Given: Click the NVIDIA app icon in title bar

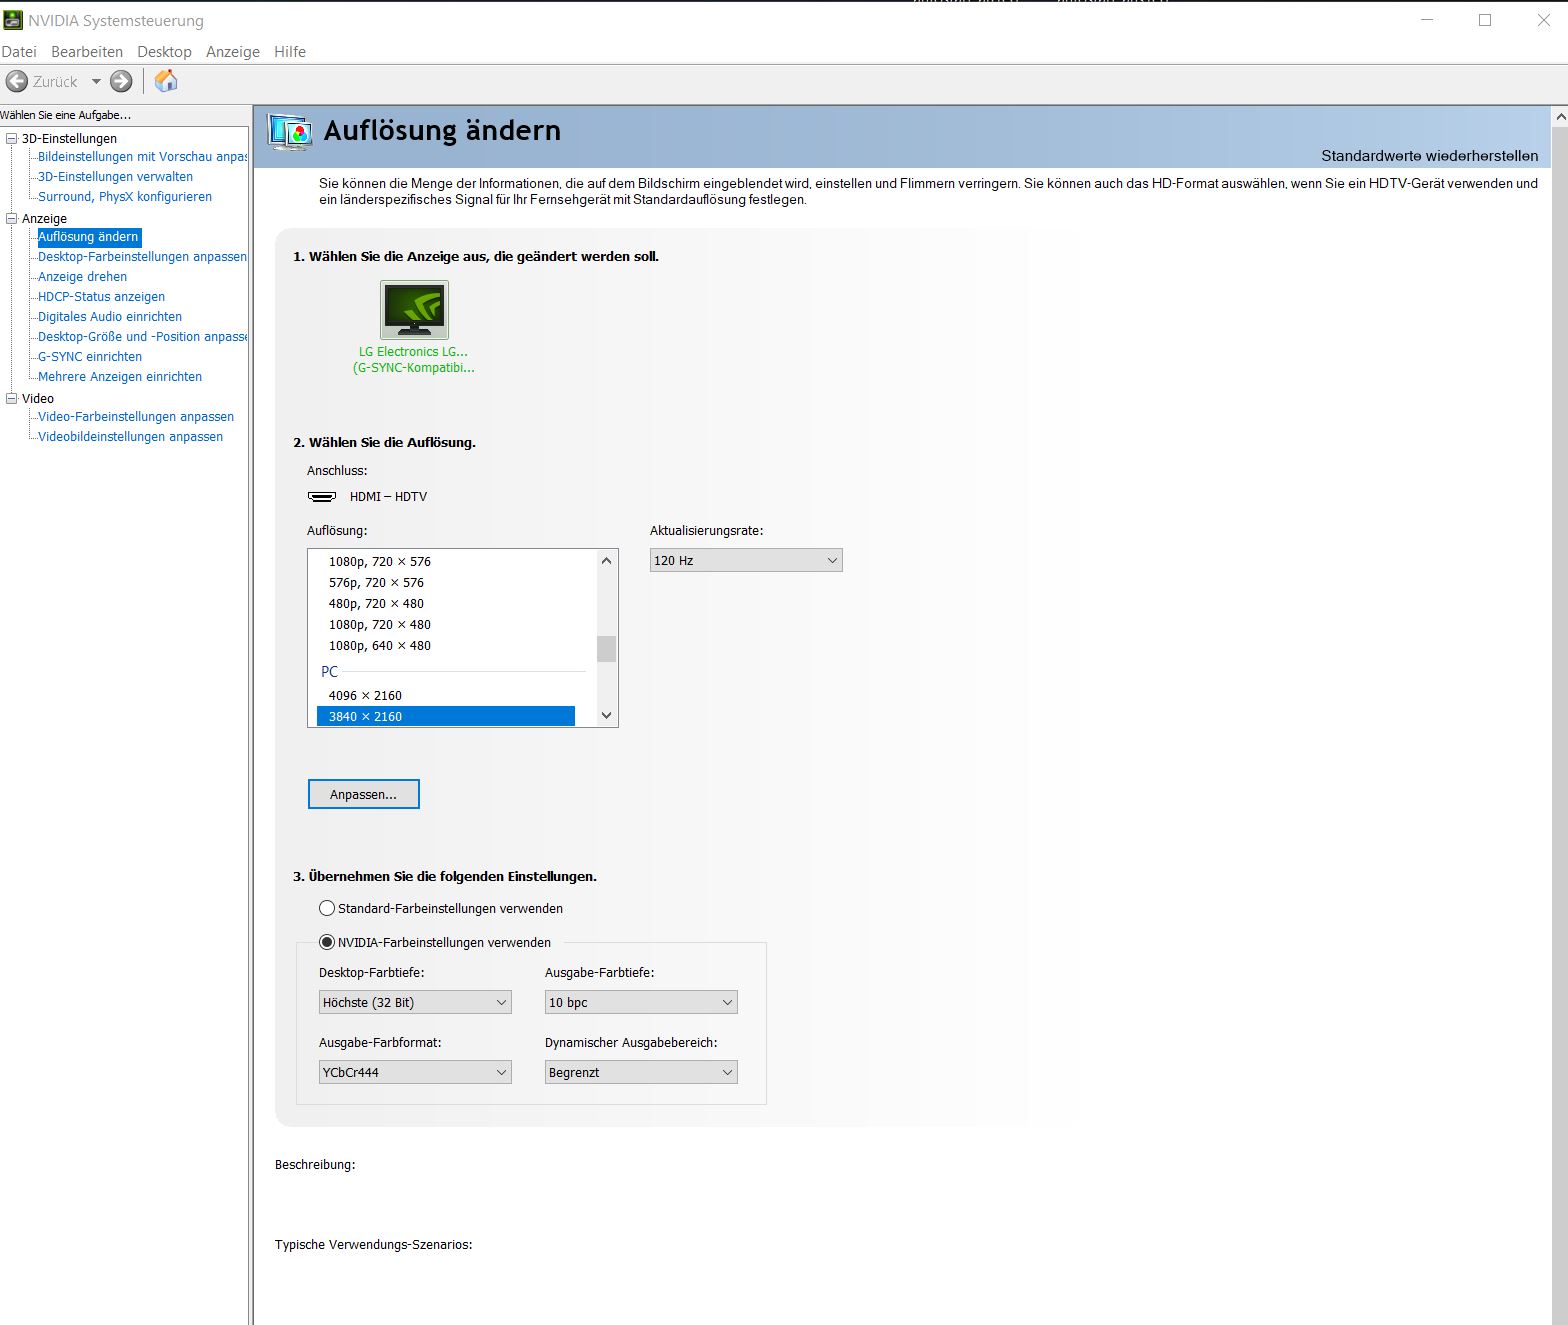Looking at the screenshot, I should coord(12,20).
